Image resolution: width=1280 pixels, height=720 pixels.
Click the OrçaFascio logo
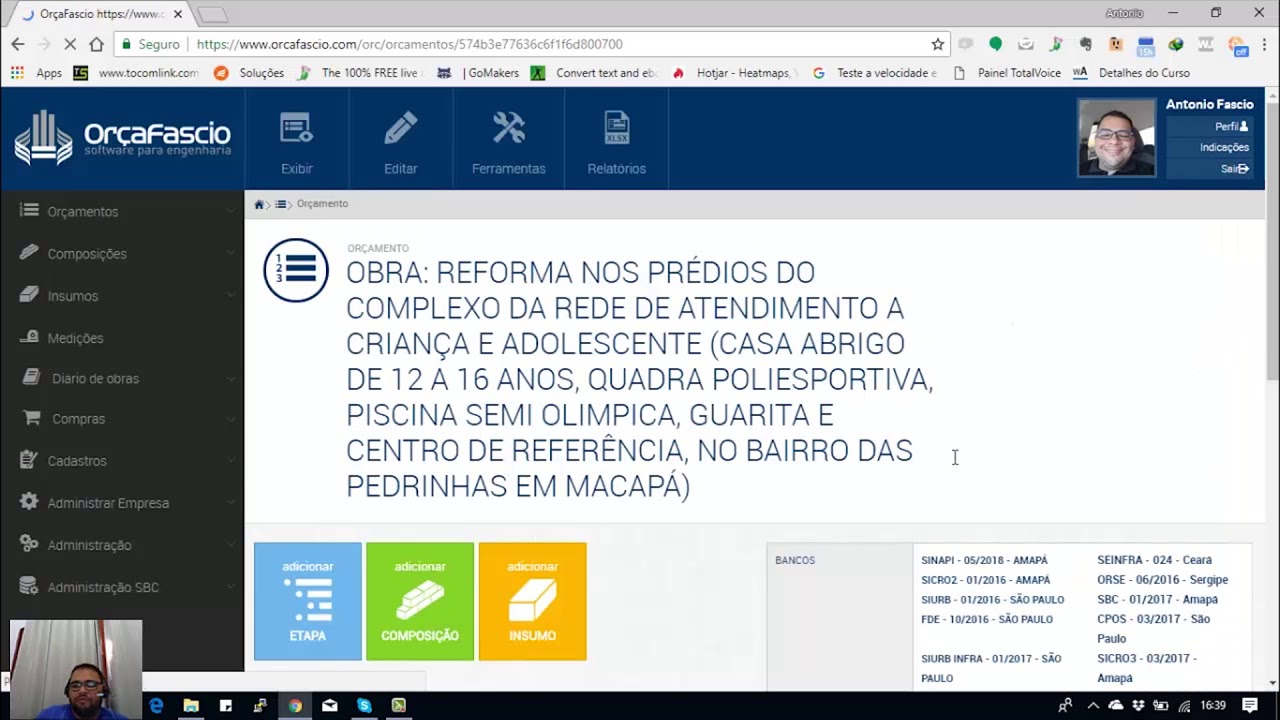pyautogui.click(x=122, y=138)
